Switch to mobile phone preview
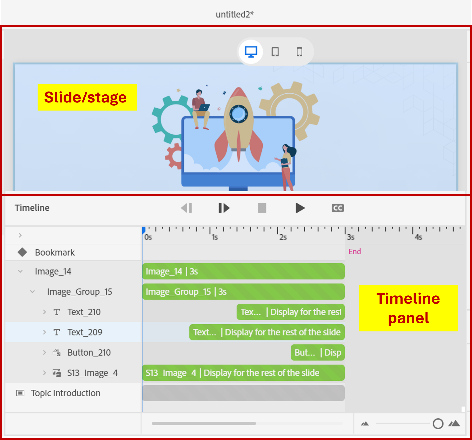 [299, 52]
